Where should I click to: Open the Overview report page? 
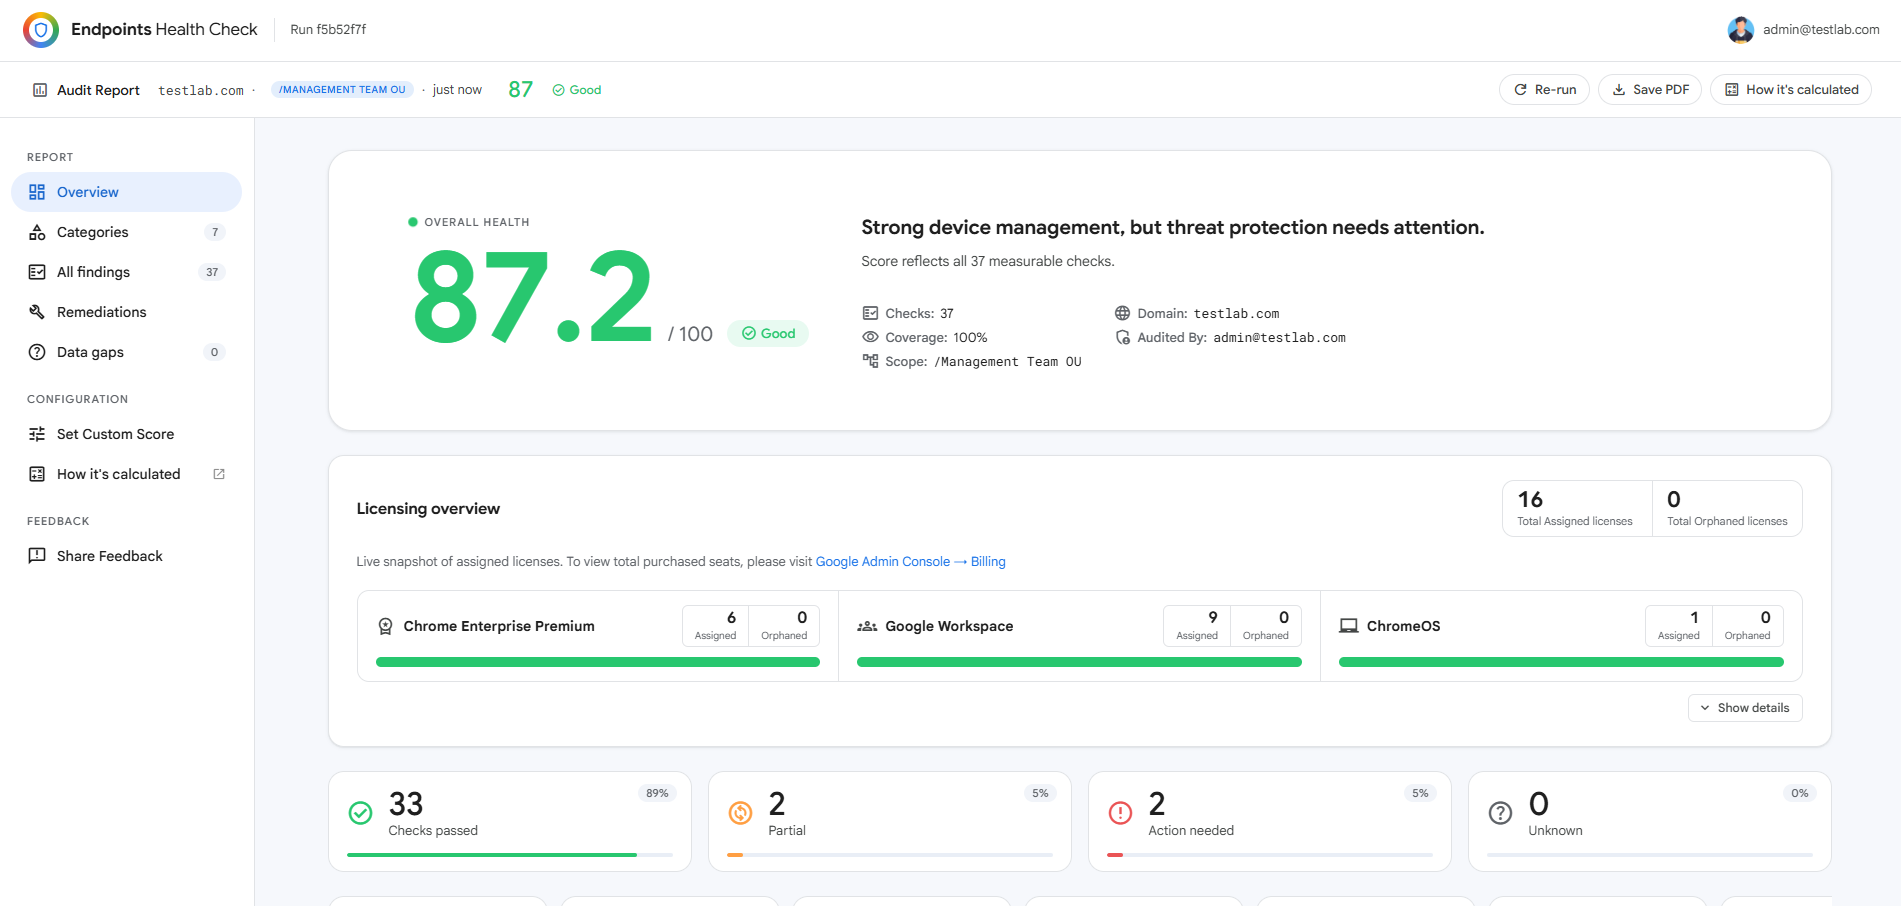tap(126, 192)
